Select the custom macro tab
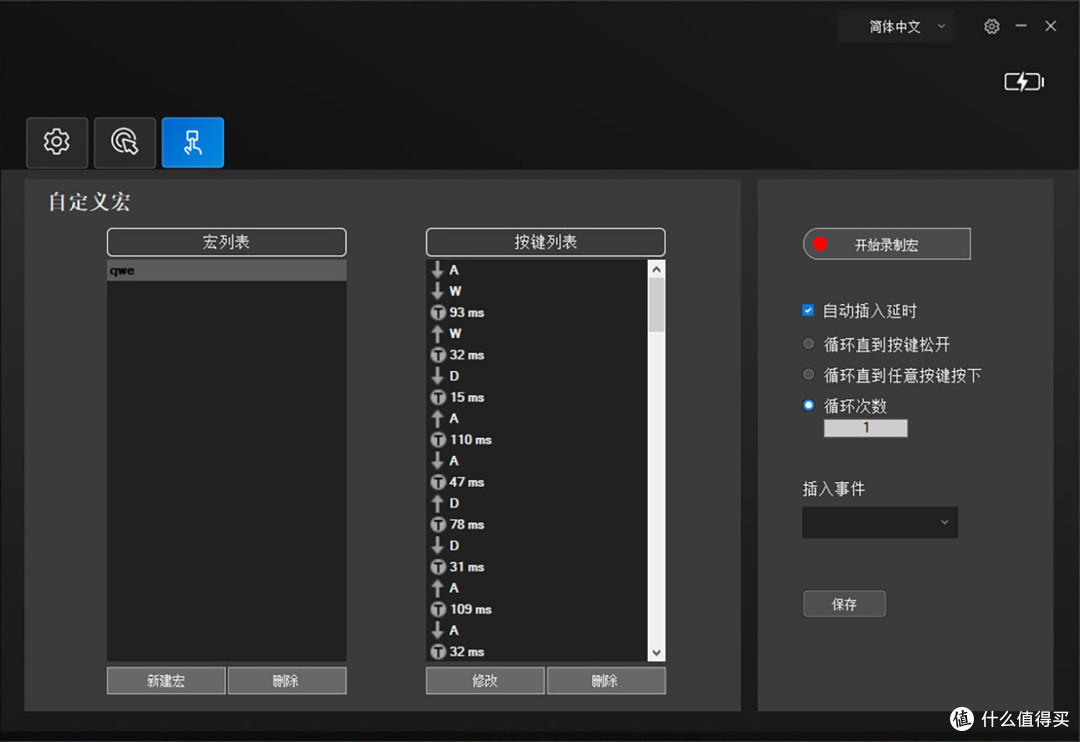This screenshot has height=742, width=1080. pyautogui.click(x=193, y=143)
